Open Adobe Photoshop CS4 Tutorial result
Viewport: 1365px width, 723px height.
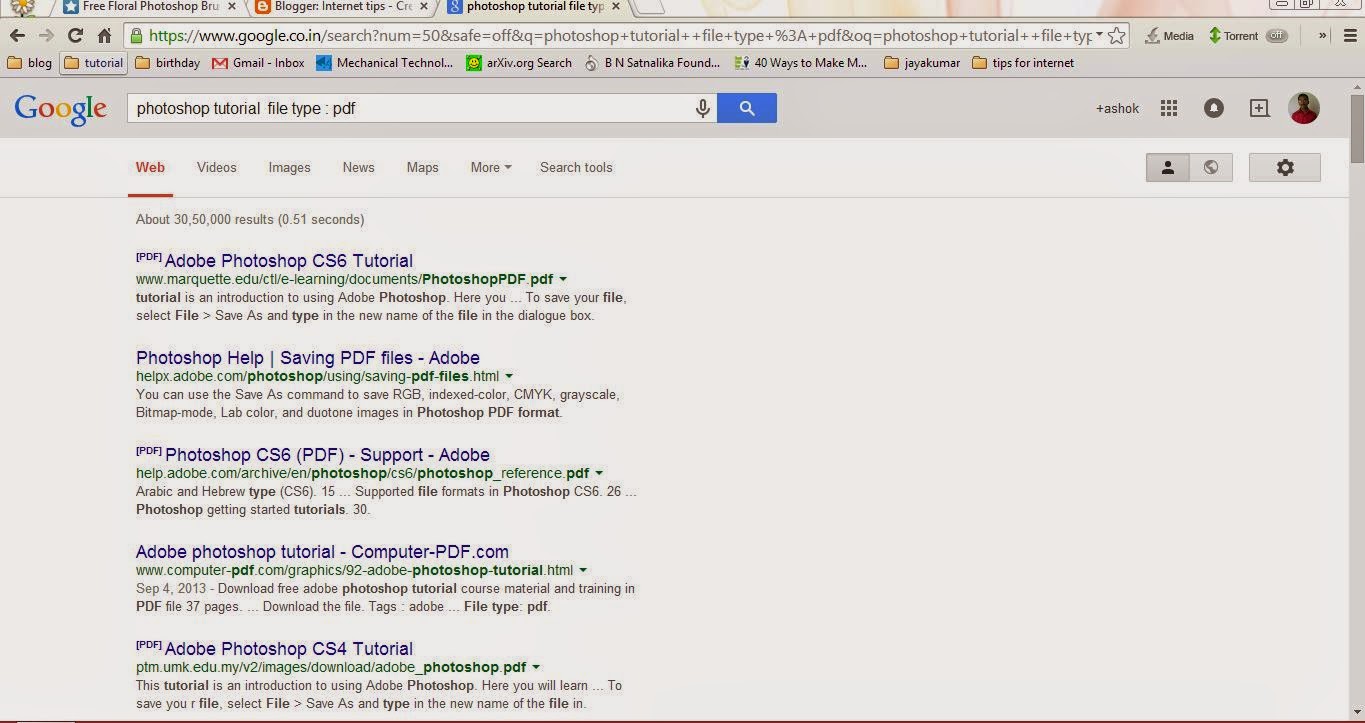288,648
